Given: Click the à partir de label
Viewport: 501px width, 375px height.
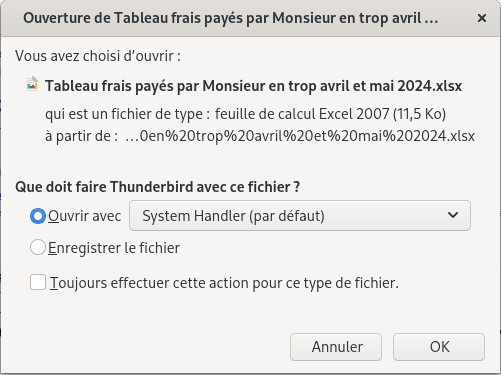Looking at the screenshot, I should (82, 136).
